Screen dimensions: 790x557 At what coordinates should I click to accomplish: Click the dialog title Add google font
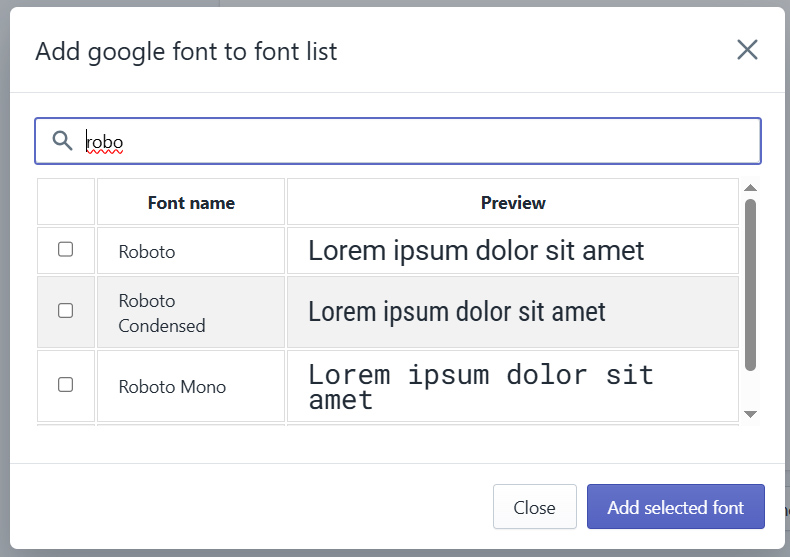click(186, 52)
